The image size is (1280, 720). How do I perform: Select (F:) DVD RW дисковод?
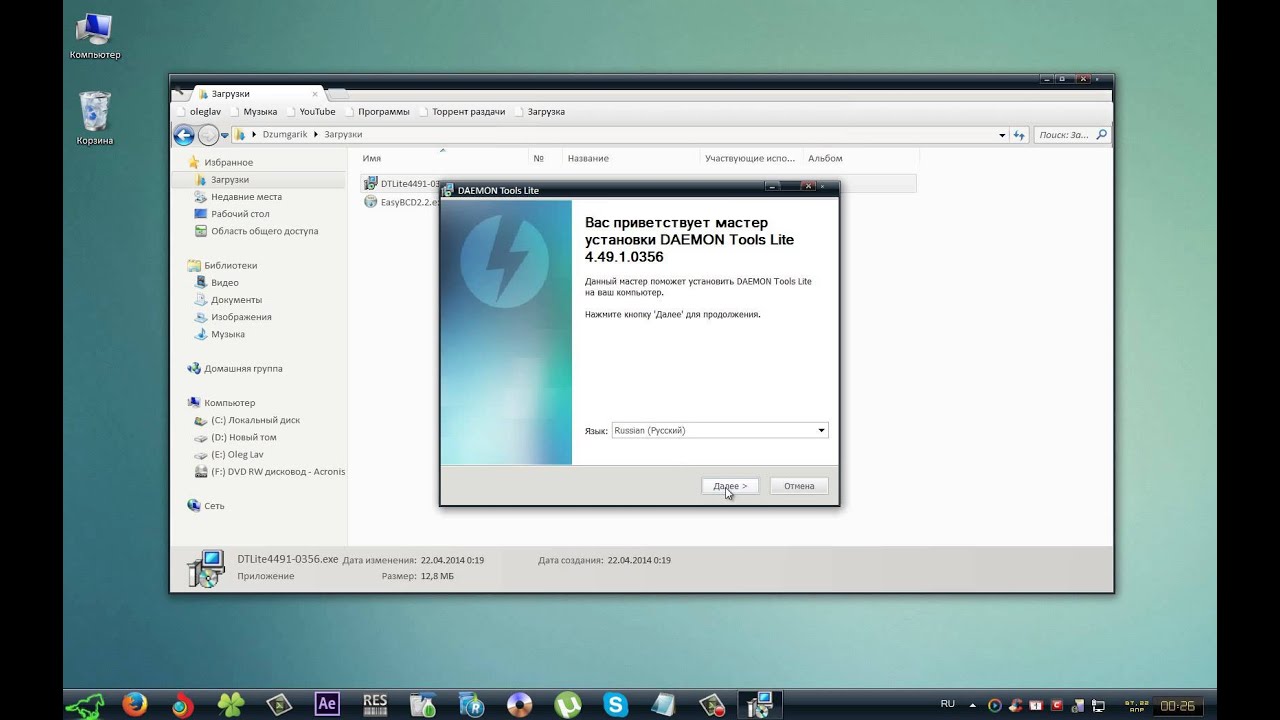tap(270, 472)
